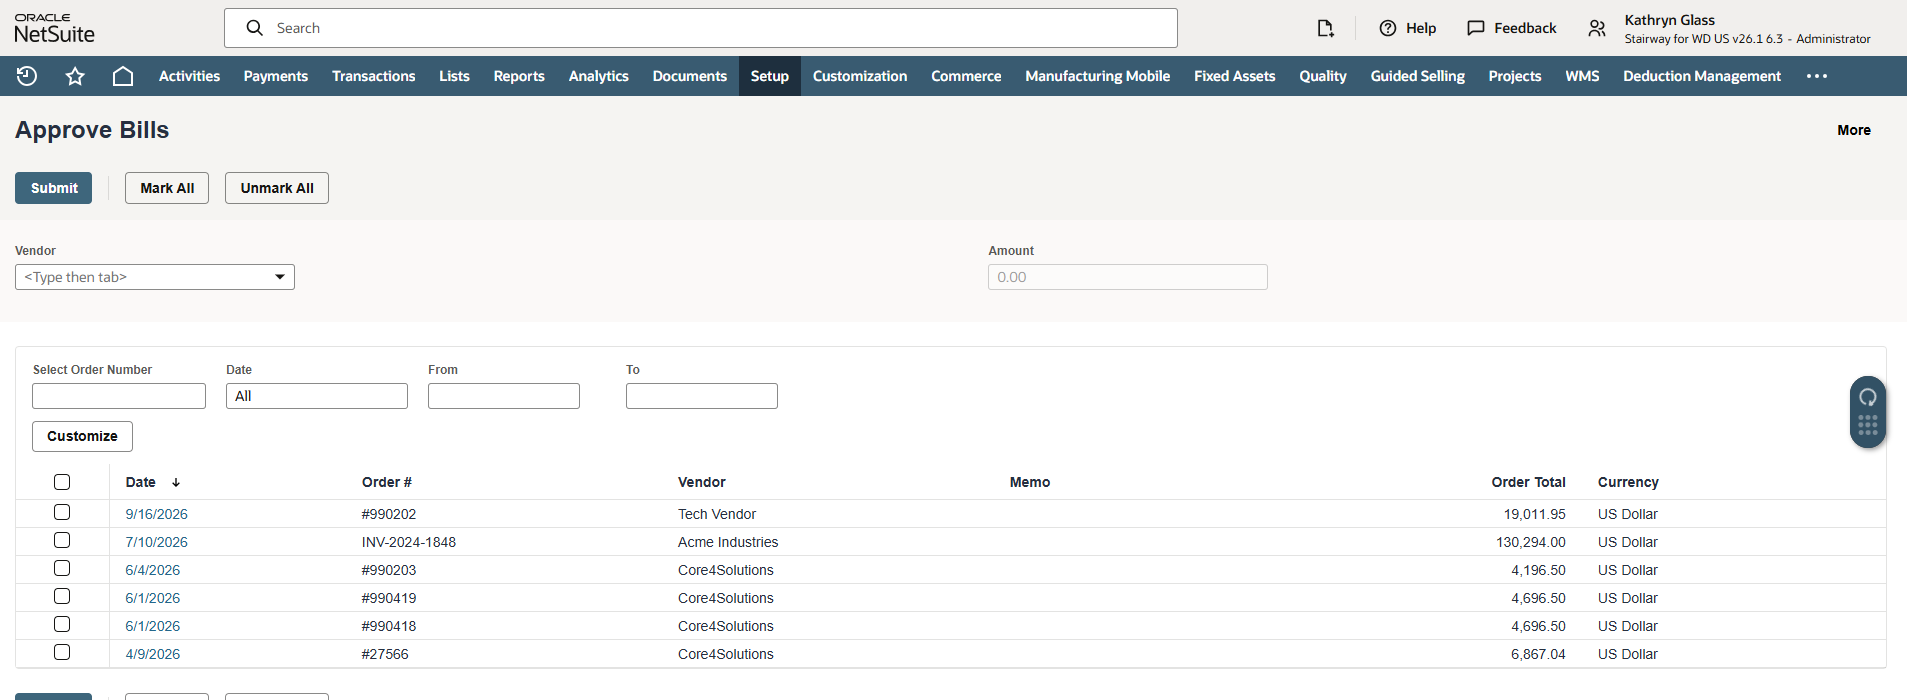Image resolution: width=1907 pixels, height=700 pixels.
Task: Open the Projects menu
Action: pos(1514,76)
